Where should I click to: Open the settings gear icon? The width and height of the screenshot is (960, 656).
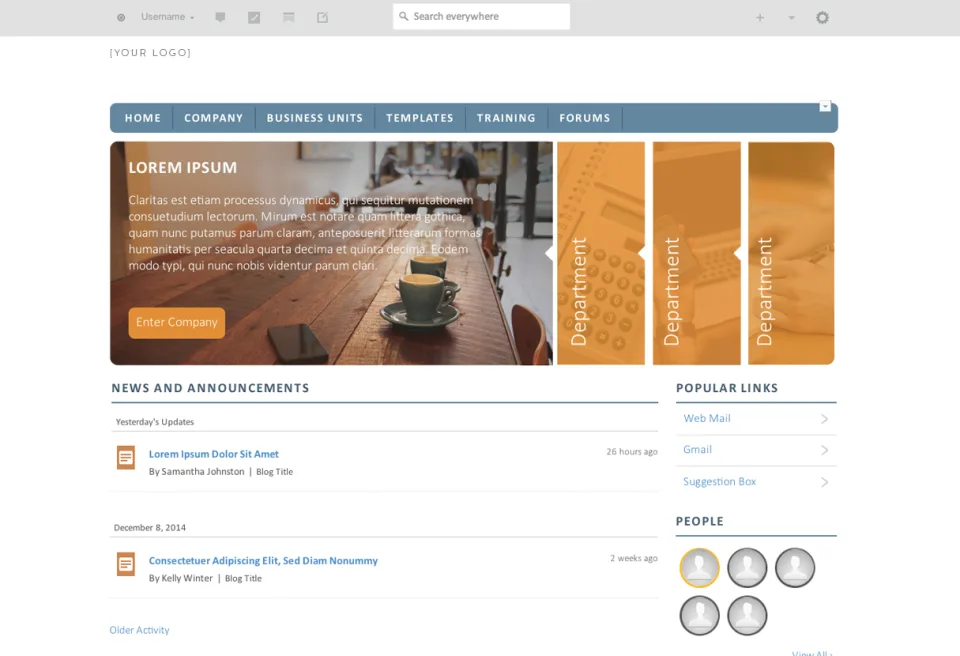tap(822, 18)
